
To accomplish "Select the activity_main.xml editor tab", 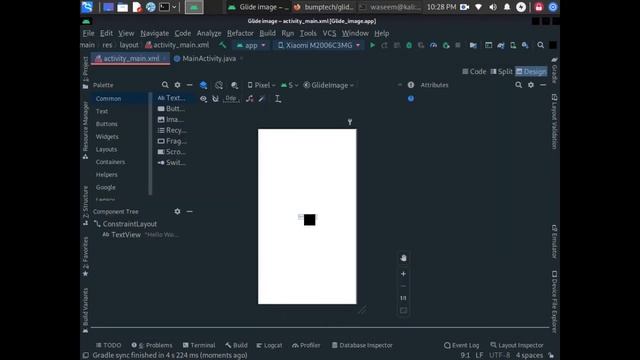I will (x=130, y=58).
